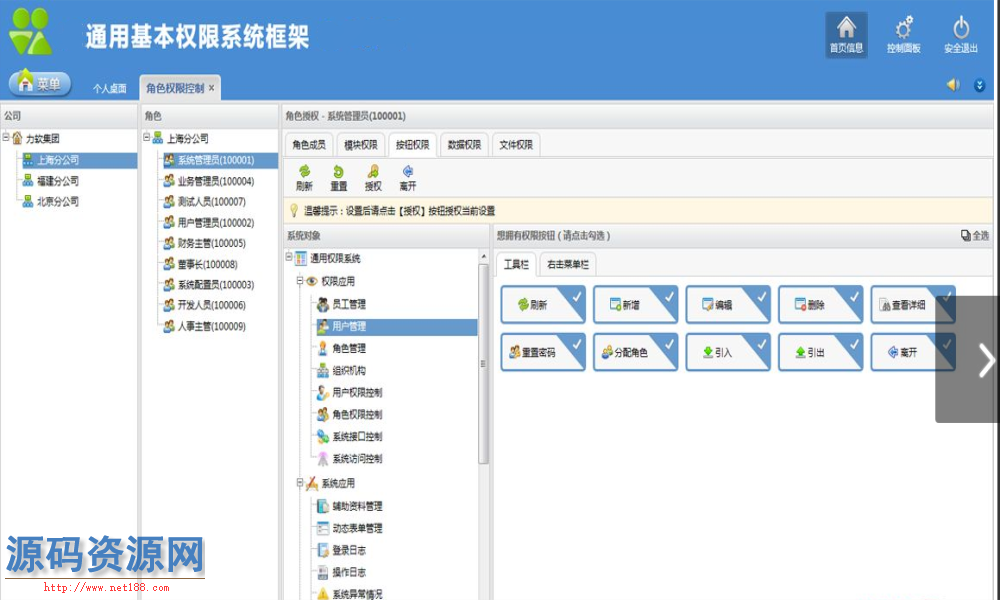
Task: Switch to 个人桌面 tab
Action: [x=110, y=89]
